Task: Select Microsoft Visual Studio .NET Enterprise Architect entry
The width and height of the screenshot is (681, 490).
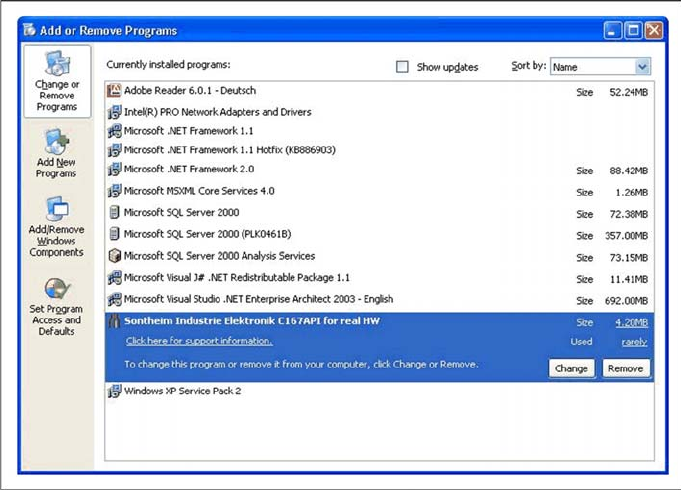Action: click(x=258, y=299)
